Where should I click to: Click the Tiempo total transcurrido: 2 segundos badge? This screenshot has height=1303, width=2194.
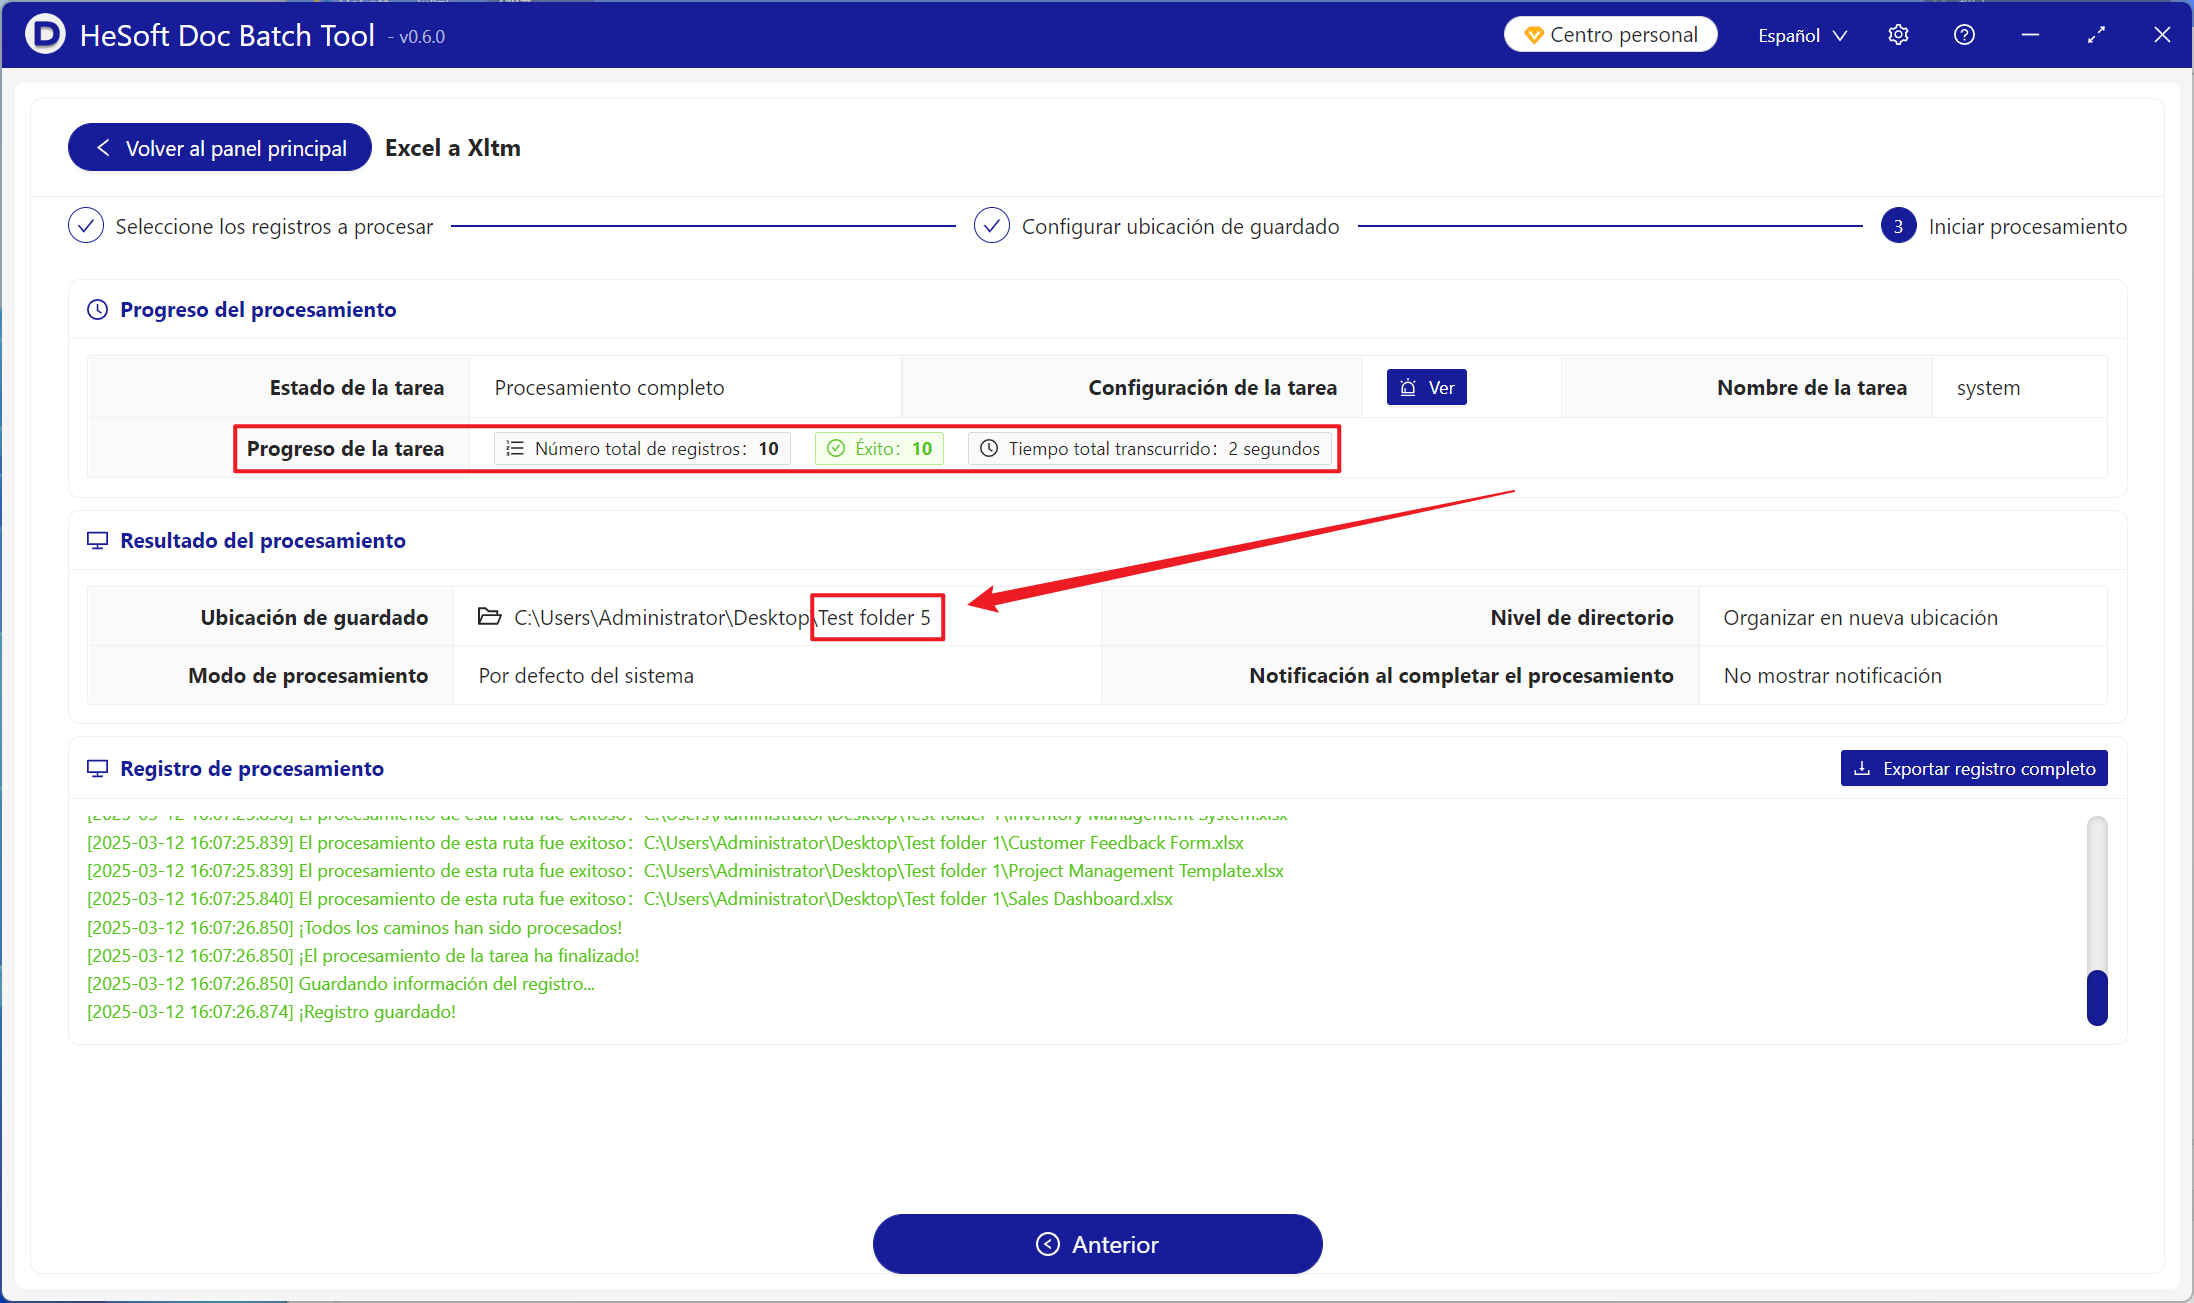click(1149, 448)
